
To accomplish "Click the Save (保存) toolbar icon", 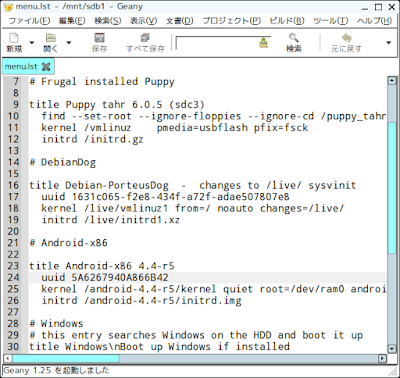I will pyautogui.click(x=99, y=38).
